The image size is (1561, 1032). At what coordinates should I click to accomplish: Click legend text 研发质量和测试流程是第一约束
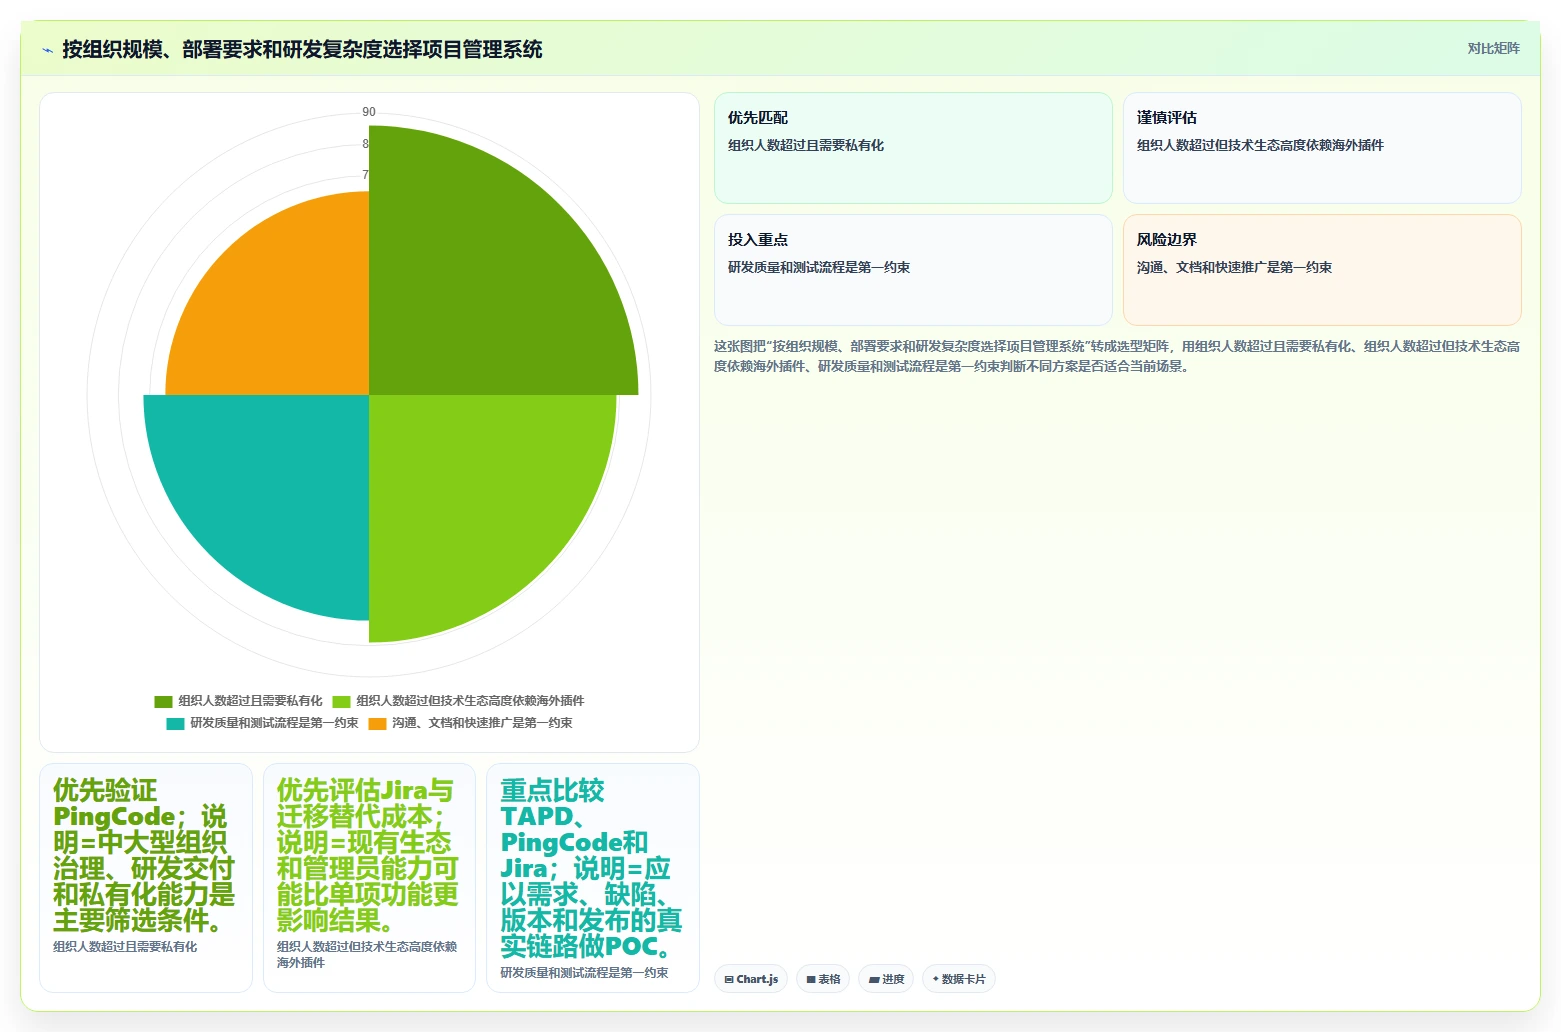pyautogui.click(x=274, y=723)
